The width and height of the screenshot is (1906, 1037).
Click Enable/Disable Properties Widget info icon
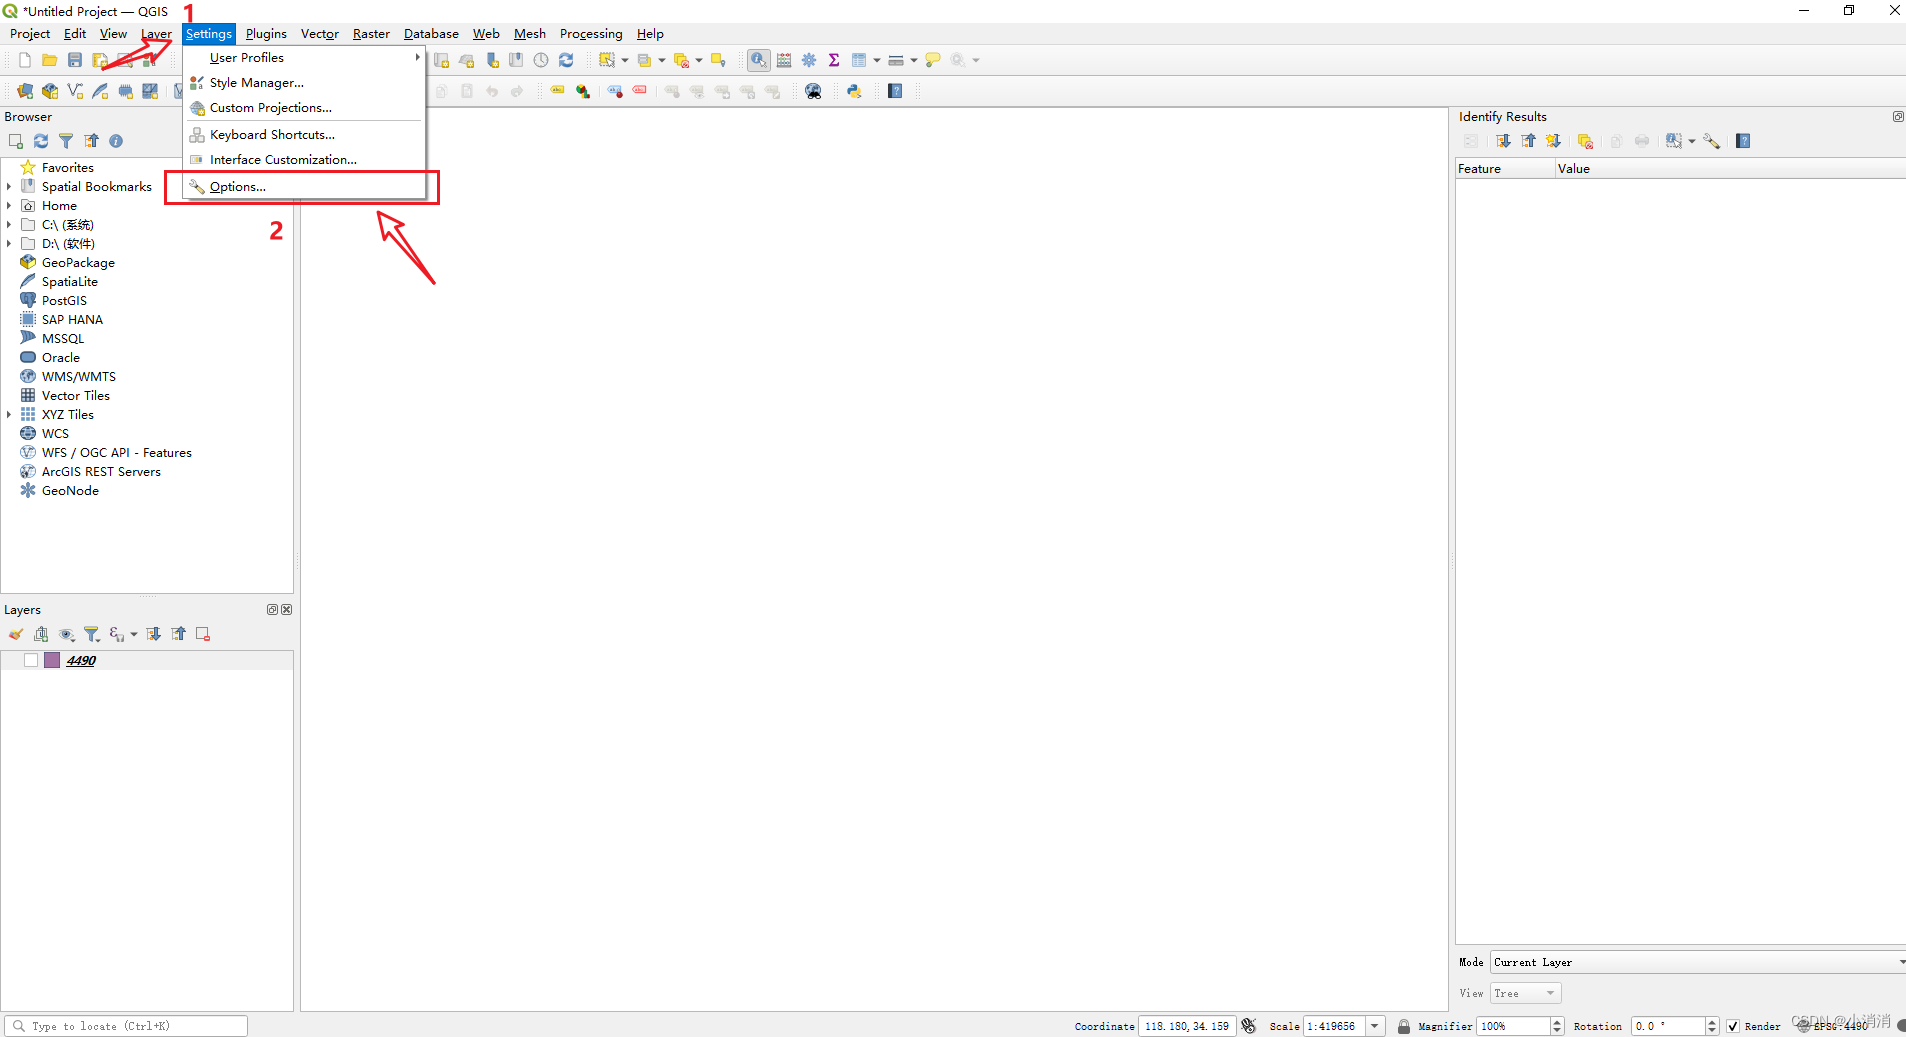(116, 141)
